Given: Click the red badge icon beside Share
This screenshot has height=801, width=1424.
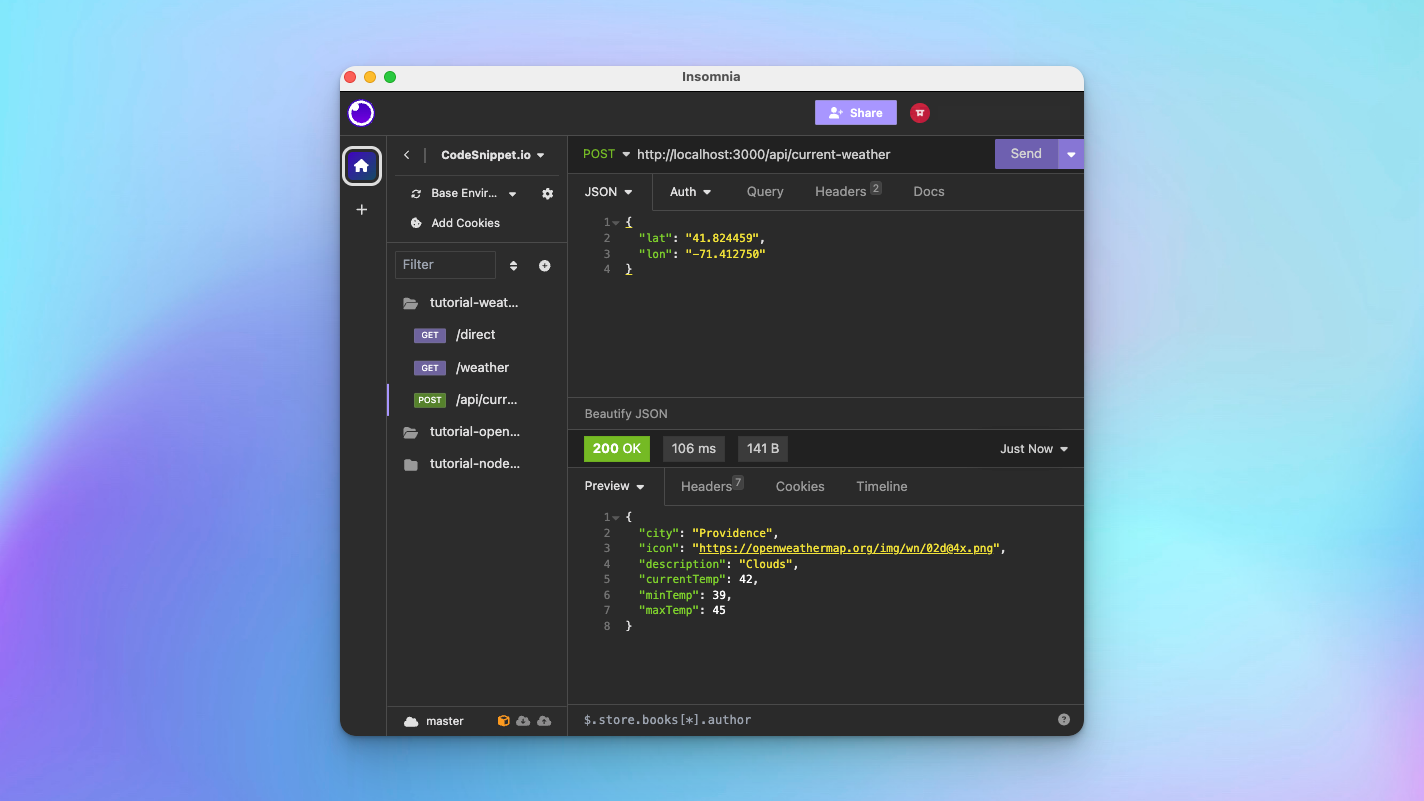Looking at the screenshot, I should [x=919, y=112].
